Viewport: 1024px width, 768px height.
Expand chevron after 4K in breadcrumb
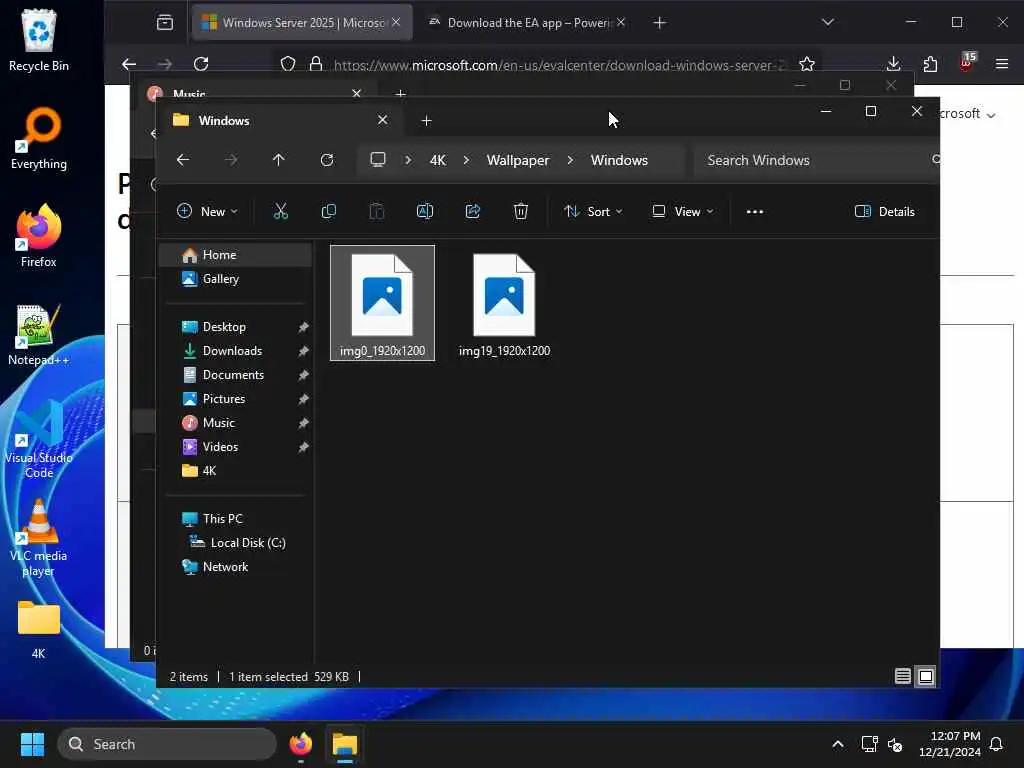click(x=466, y=160)
